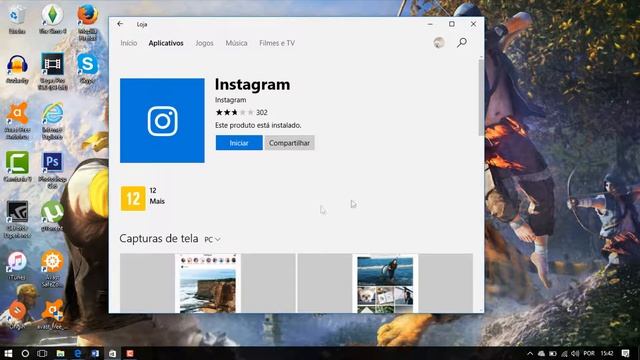Open the red app on taskbar

pyautogui.click(x=130, y=353)
